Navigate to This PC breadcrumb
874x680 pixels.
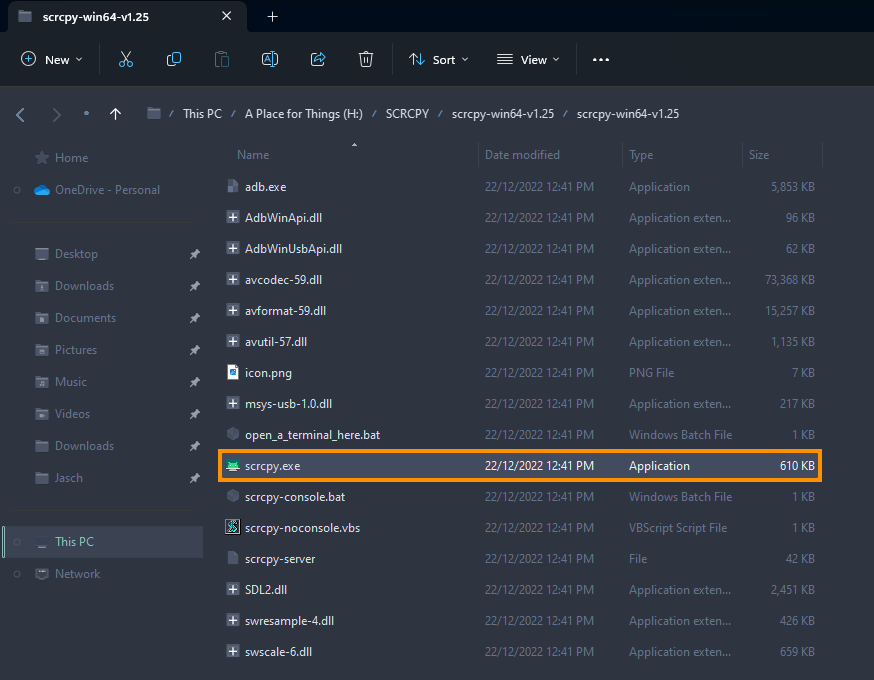202,114
